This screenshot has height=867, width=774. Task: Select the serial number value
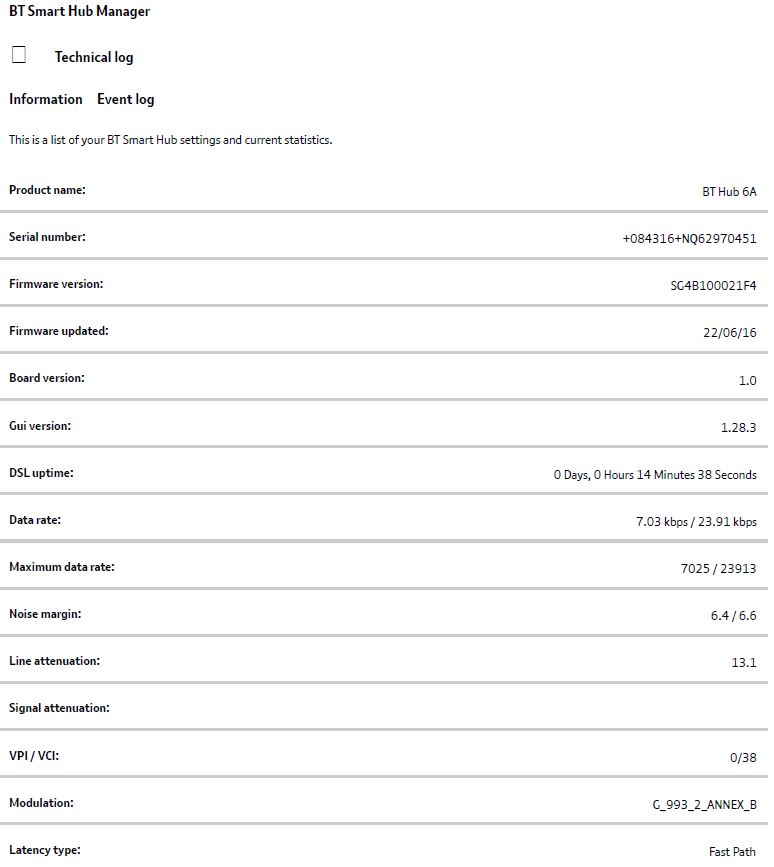pos(689,239)
